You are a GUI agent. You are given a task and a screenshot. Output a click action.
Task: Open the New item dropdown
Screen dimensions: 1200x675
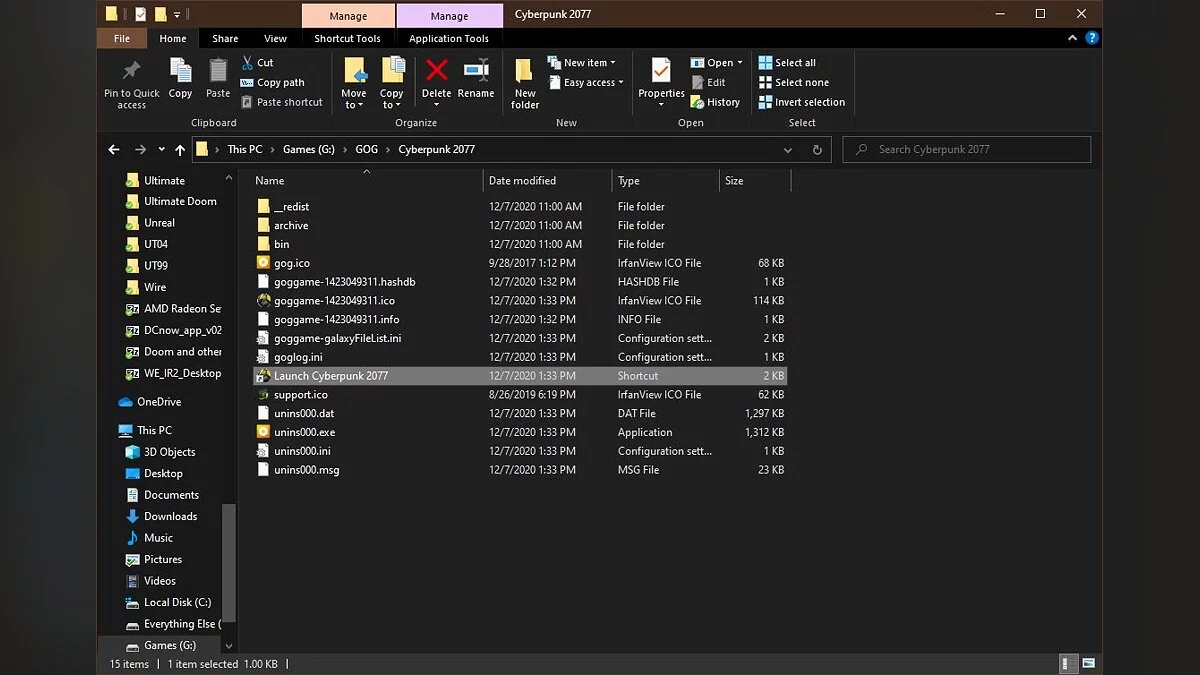pyautogui.click(x=582, y=62)
